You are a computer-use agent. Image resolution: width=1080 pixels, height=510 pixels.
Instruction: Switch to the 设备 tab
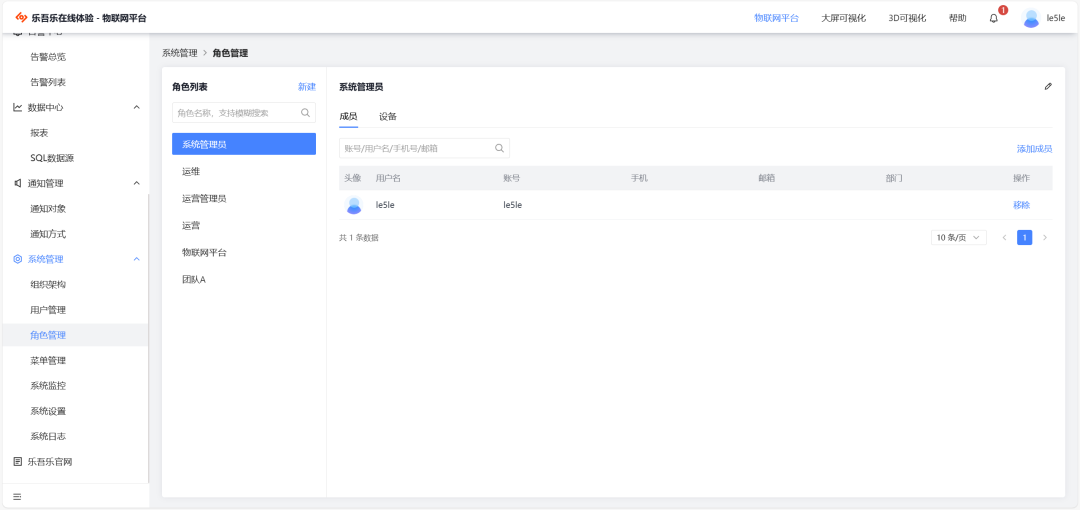(388, 116)
